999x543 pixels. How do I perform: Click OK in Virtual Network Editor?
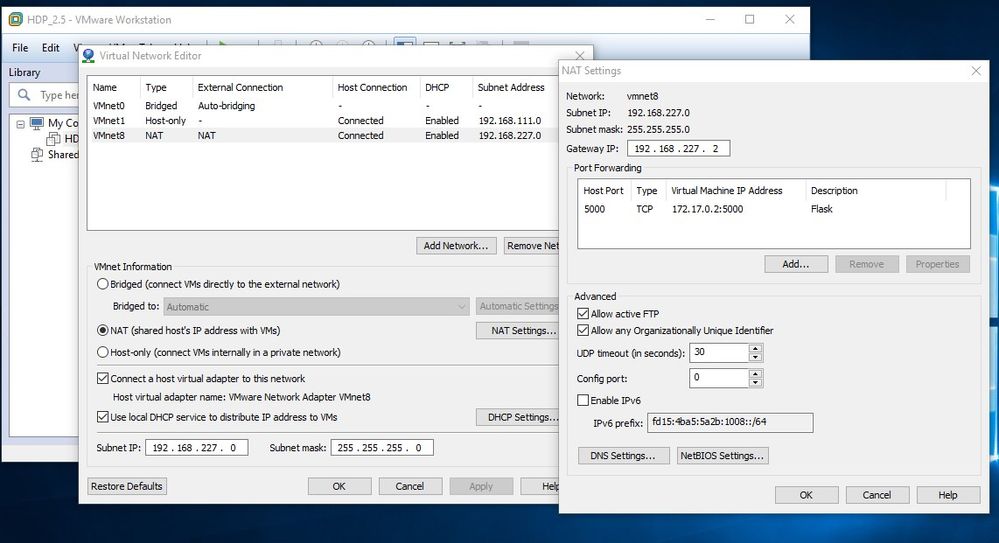[340, 486]
